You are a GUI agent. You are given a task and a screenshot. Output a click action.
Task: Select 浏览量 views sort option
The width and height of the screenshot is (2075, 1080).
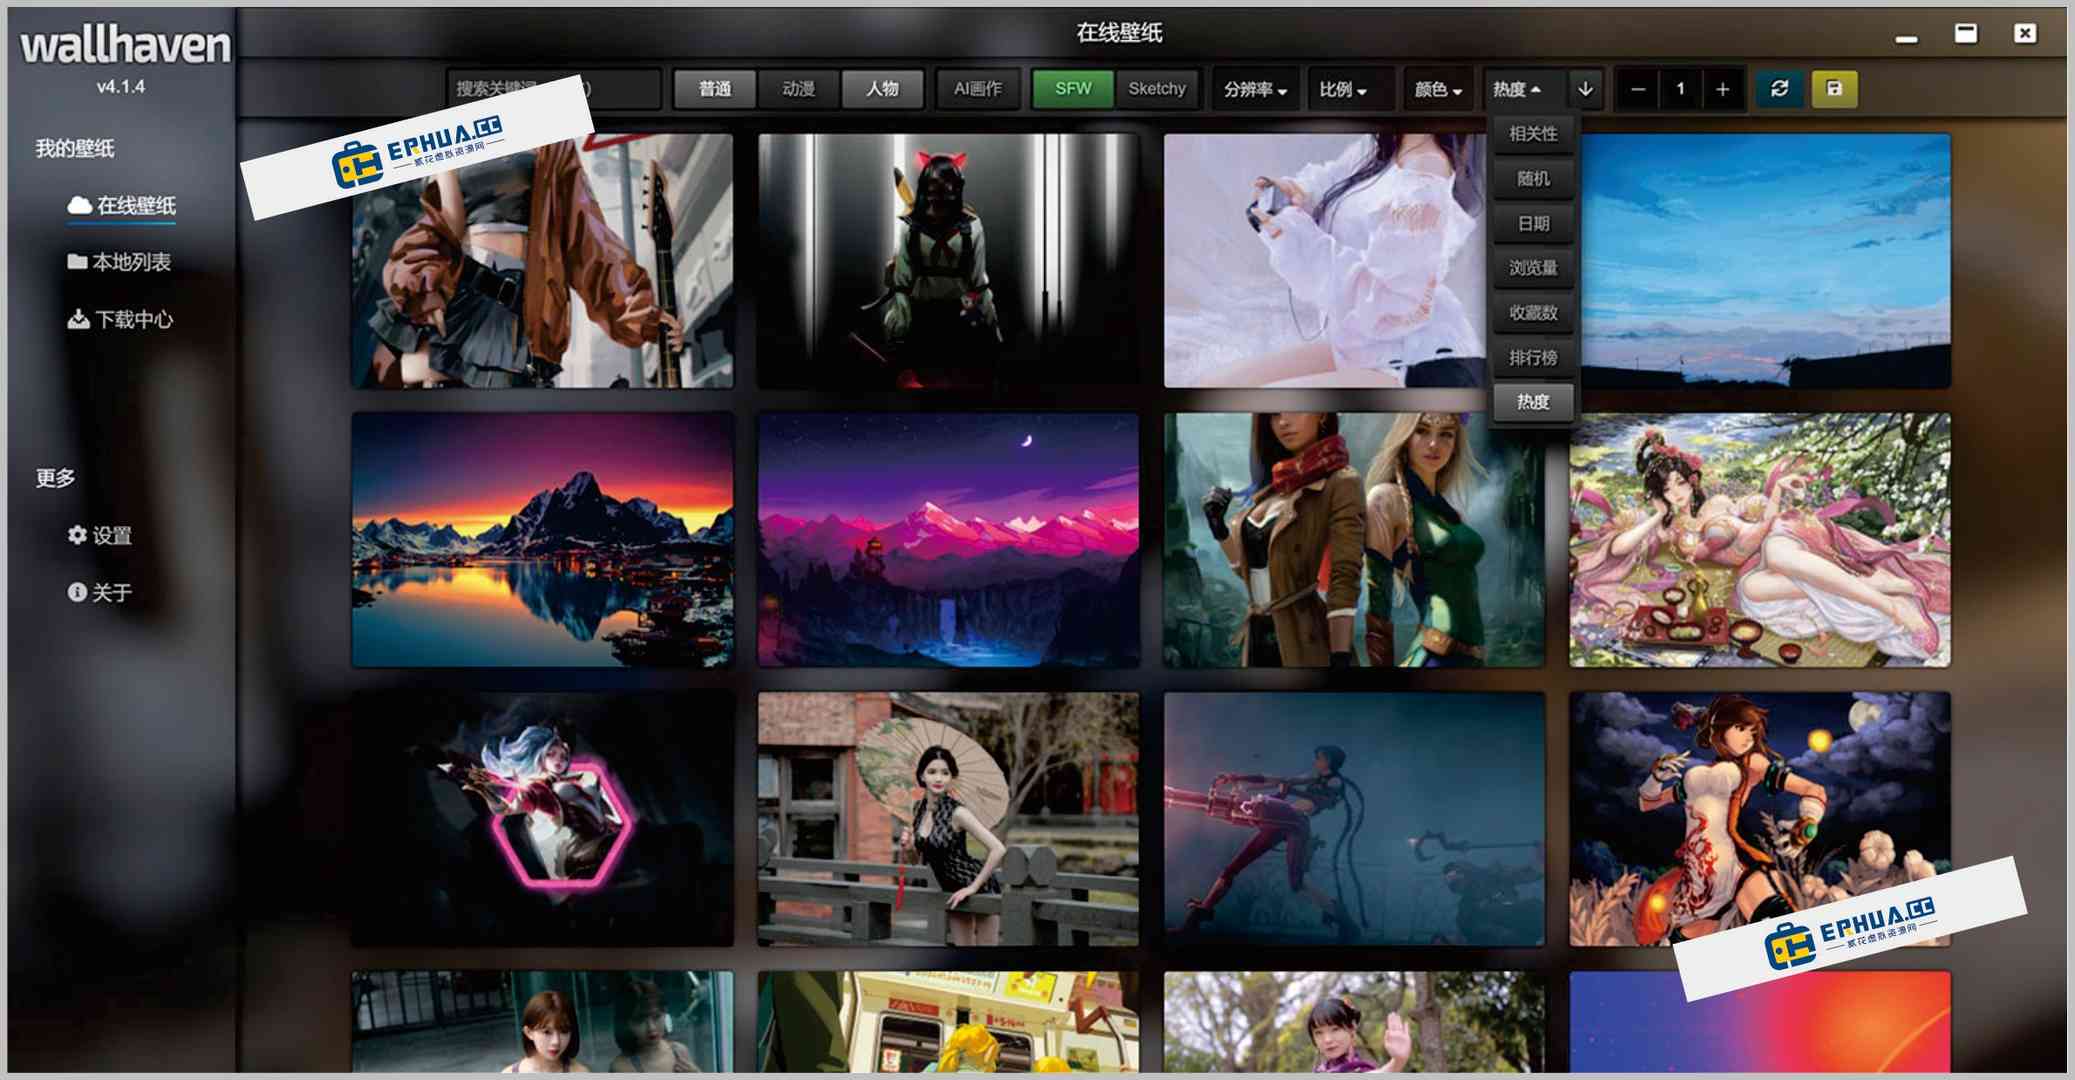1533,268
